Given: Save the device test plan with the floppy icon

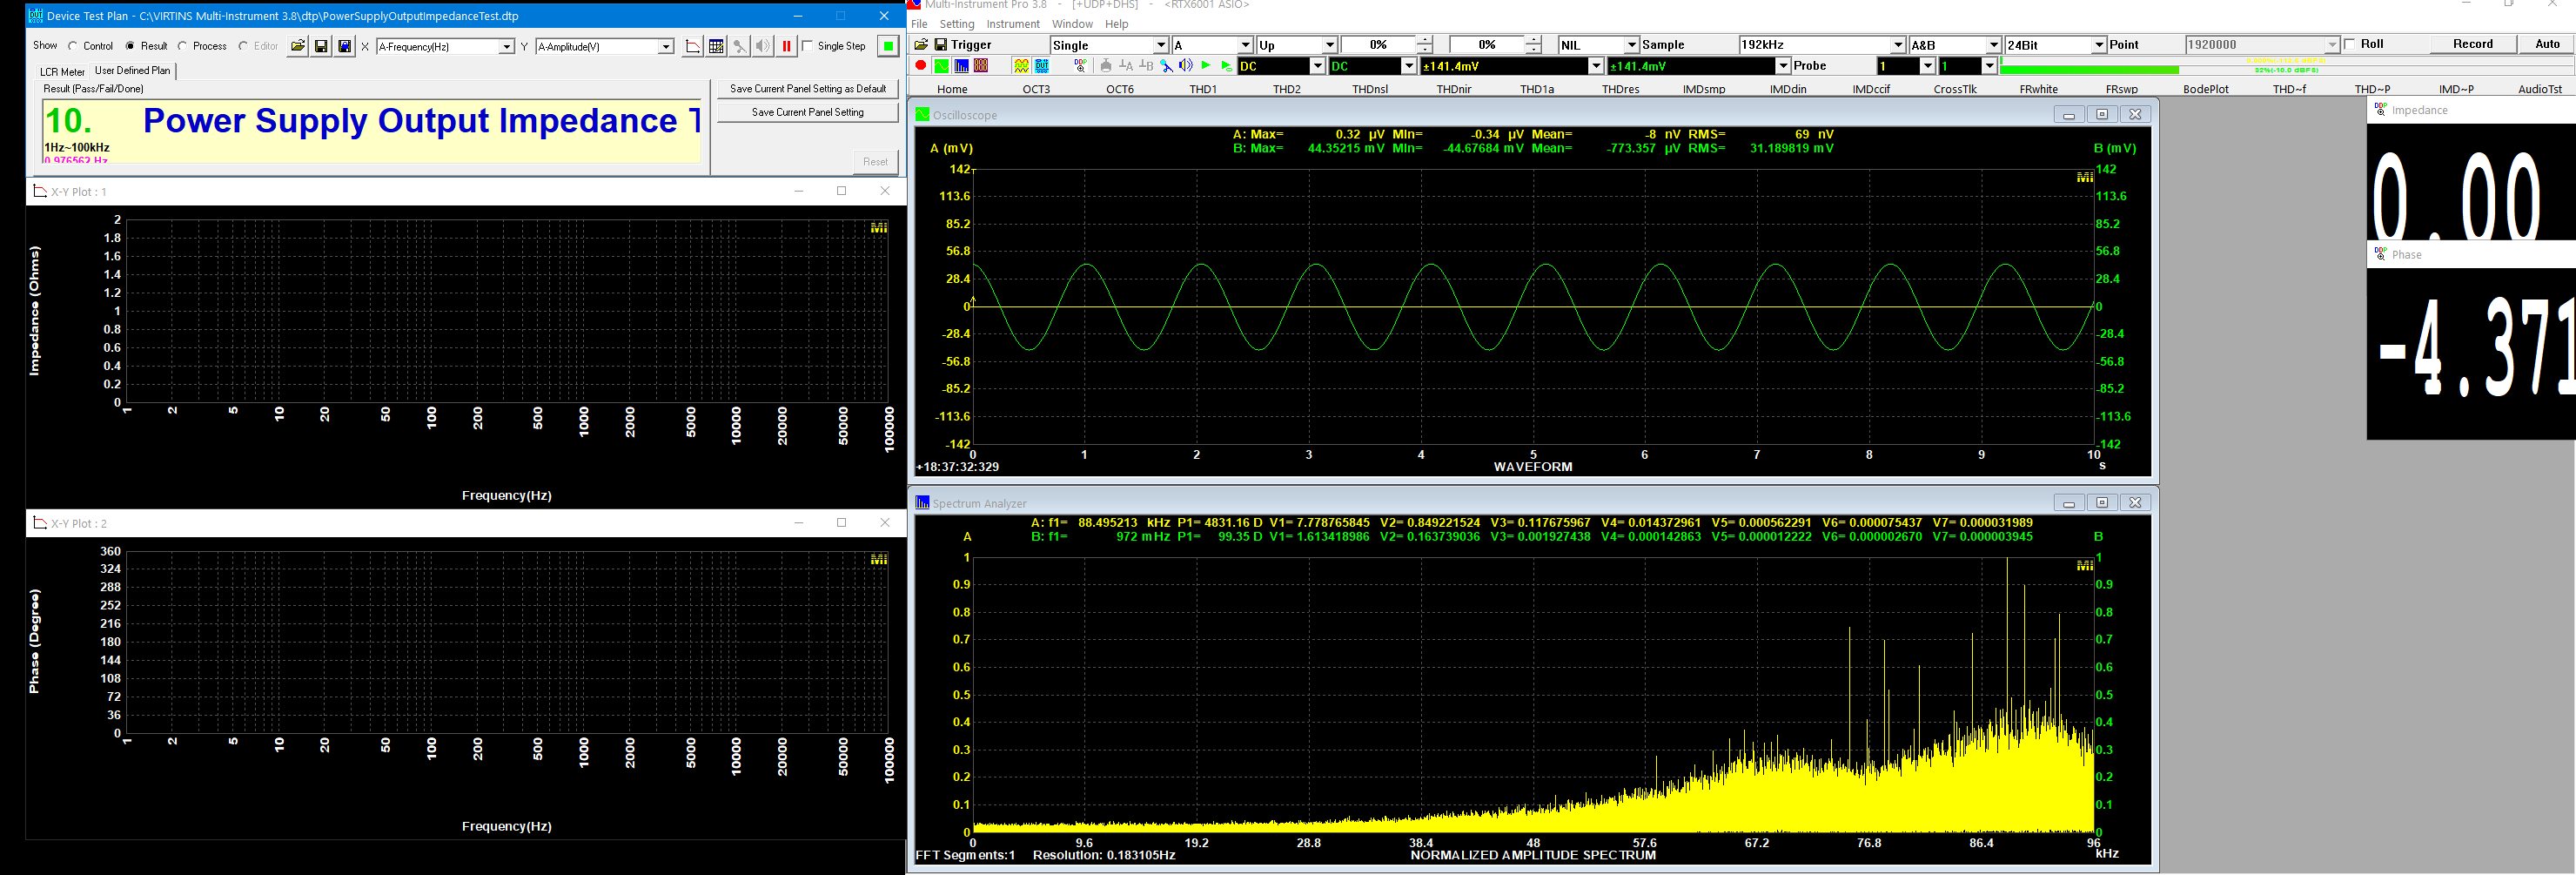Looking at the screenshot, I should click(x=321, y=46).
